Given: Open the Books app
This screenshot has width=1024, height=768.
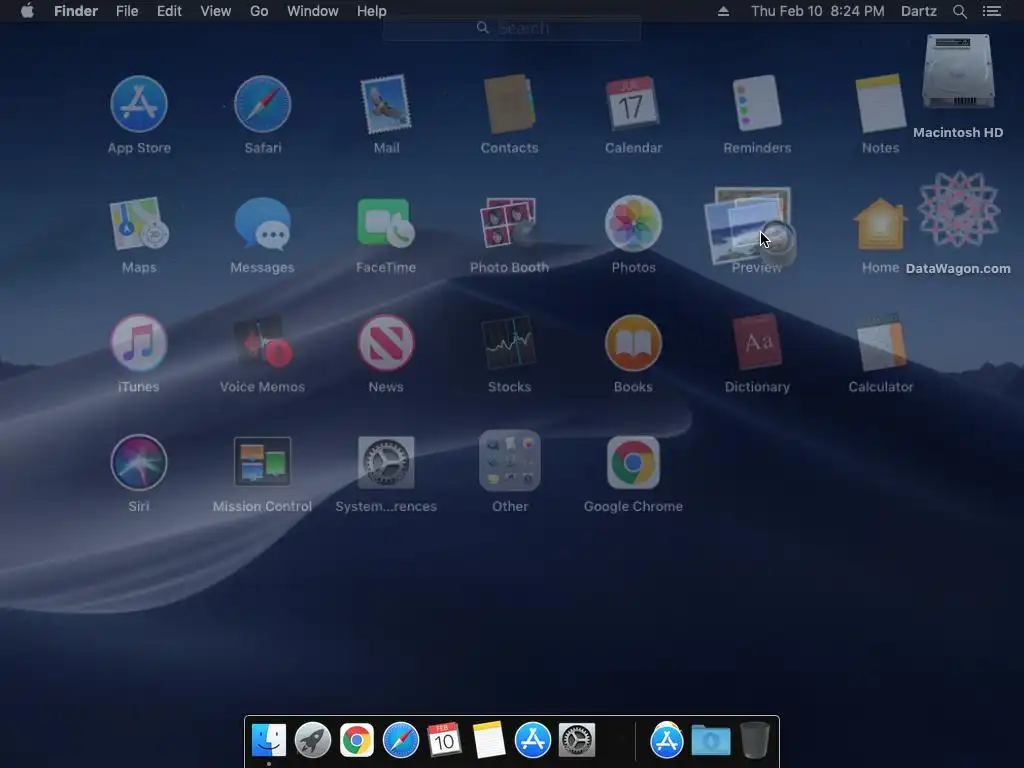Looking at the screenshot, I should [633, 344].
